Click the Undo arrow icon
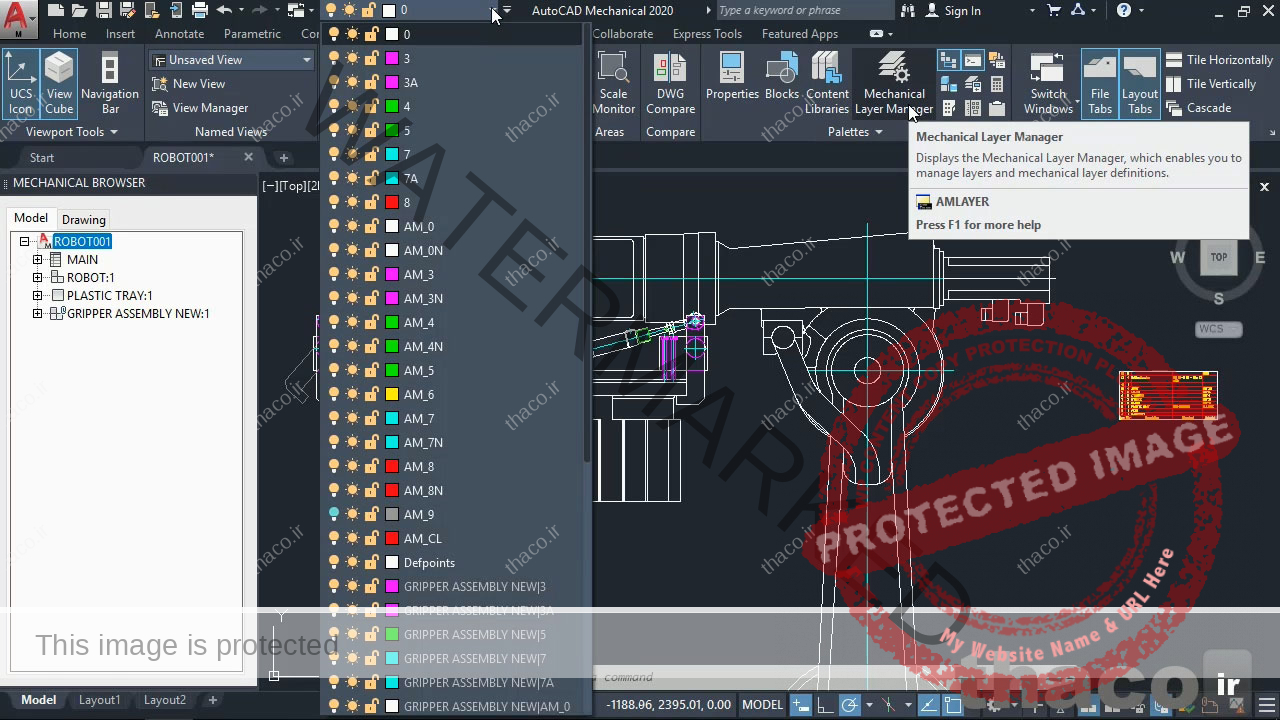Screen dimensions: 1280x720 coord(224,10)
